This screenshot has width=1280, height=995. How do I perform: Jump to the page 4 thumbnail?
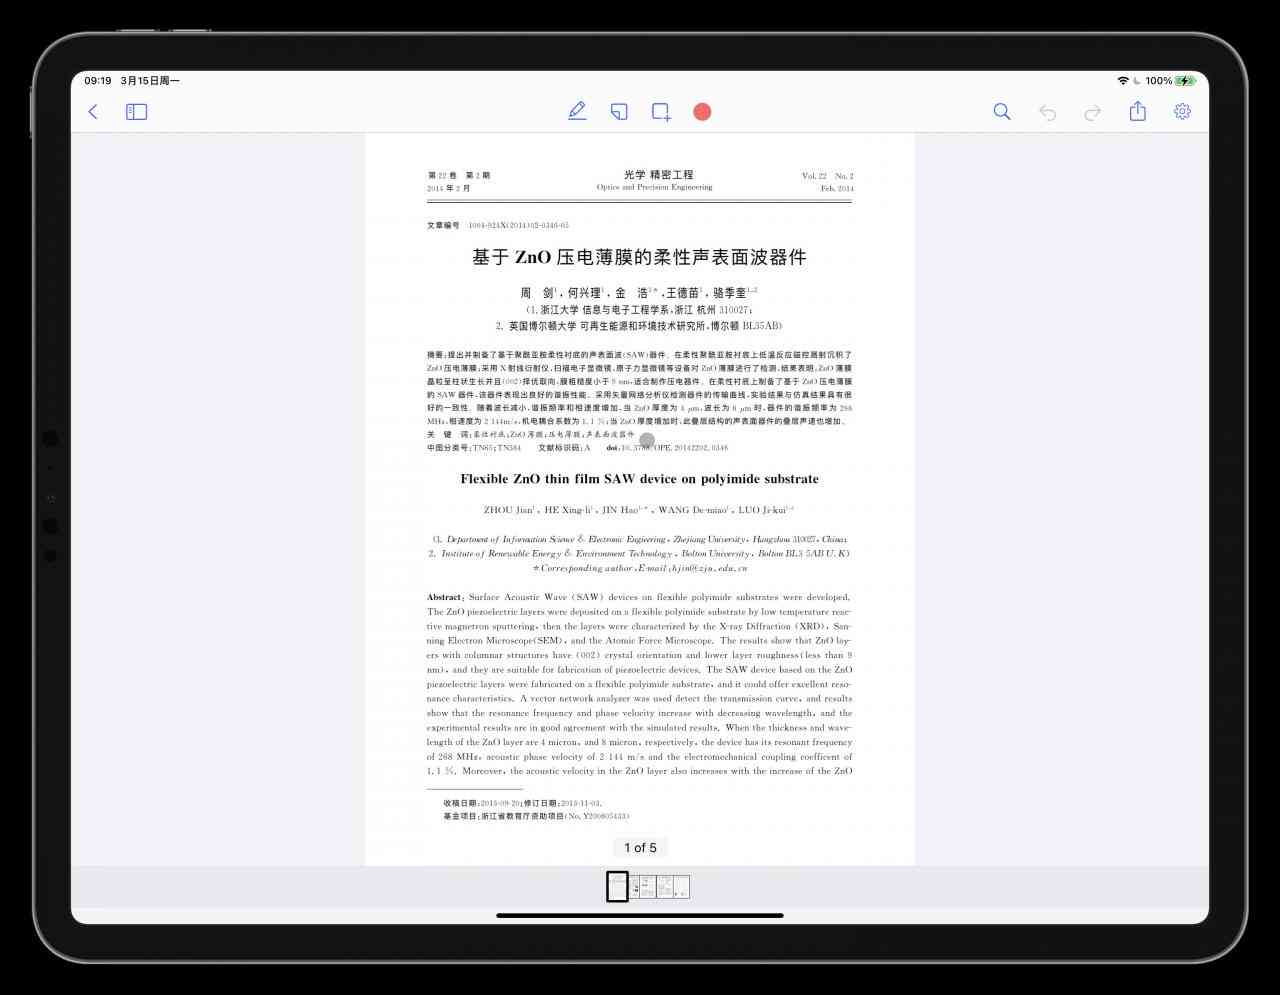pos(664,886)
